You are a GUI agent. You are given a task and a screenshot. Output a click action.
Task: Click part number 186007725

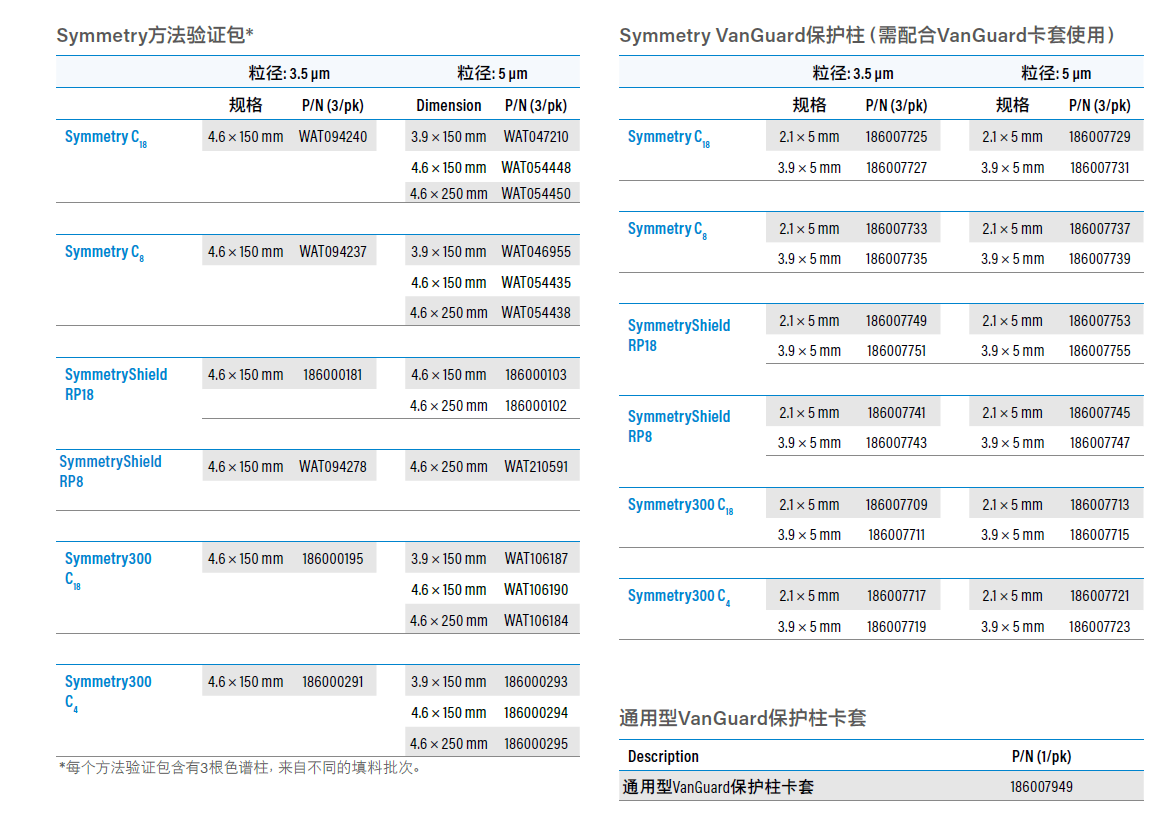click(896, 137)
